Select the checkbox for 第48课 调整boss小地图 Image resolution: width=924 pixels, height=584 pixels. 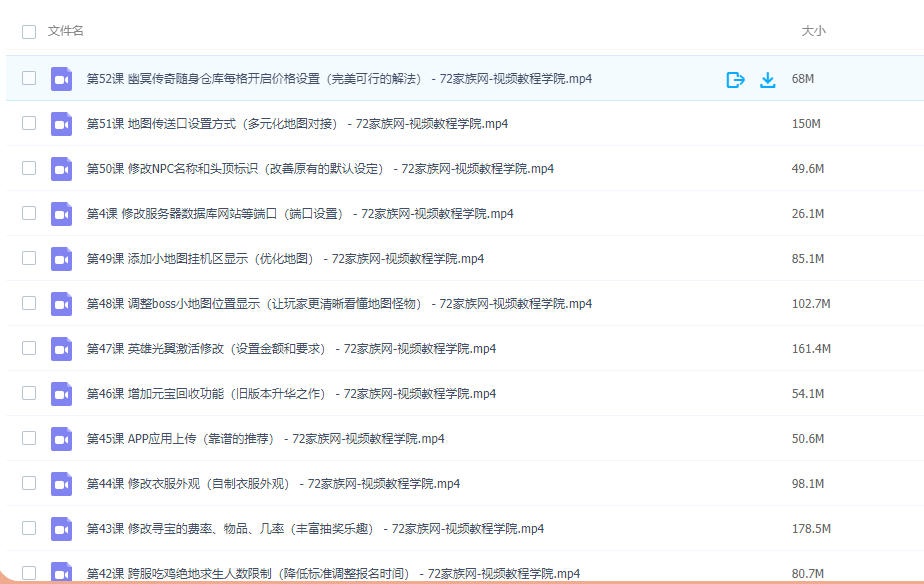coord(29,303)
